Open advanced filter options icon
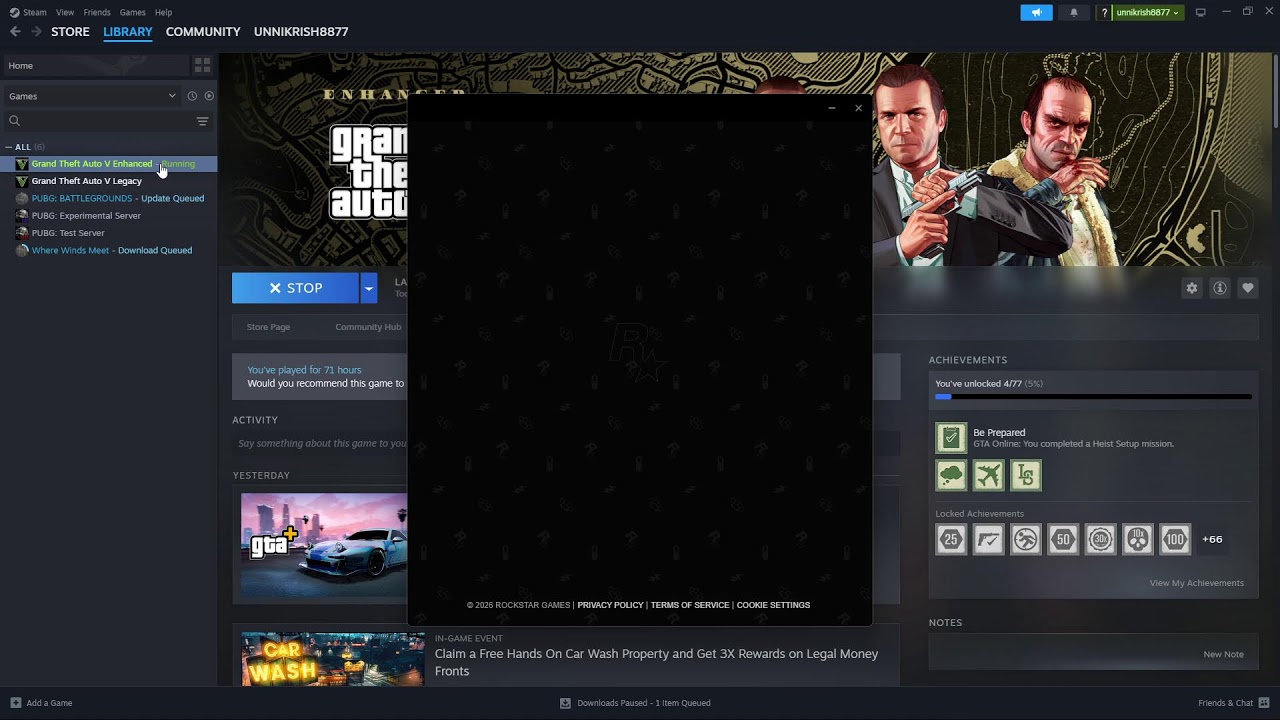1280x720 pixels. click(202, 121)
